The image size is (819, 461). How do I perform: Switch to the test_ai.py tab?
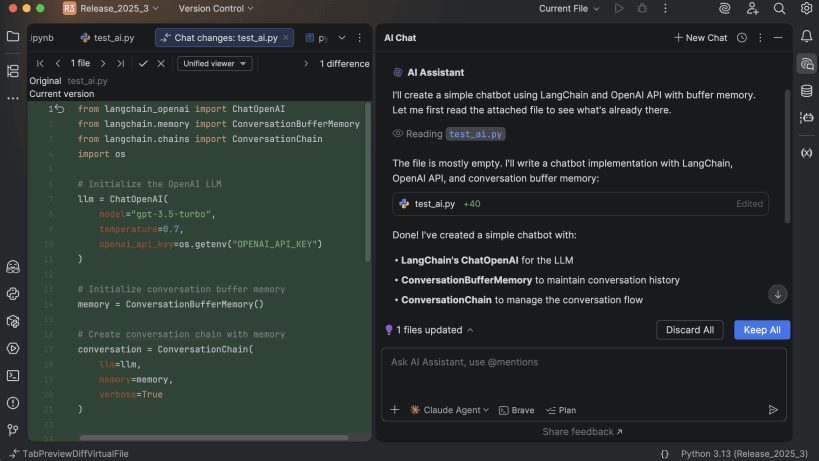pyautogui.click(x=113, y=38)
